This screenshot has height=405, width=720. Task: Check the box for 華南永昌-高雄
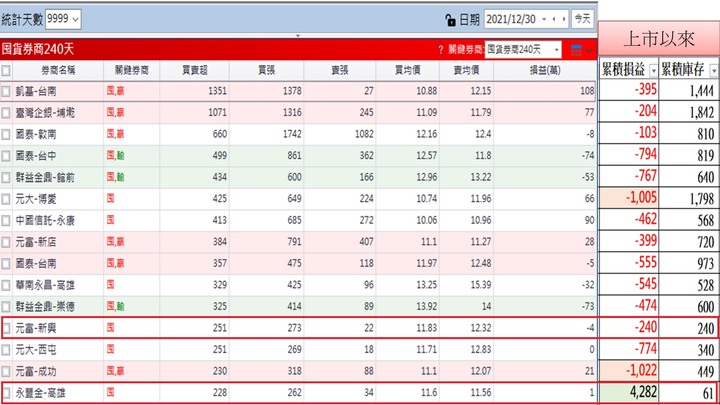tap(6, 286)
